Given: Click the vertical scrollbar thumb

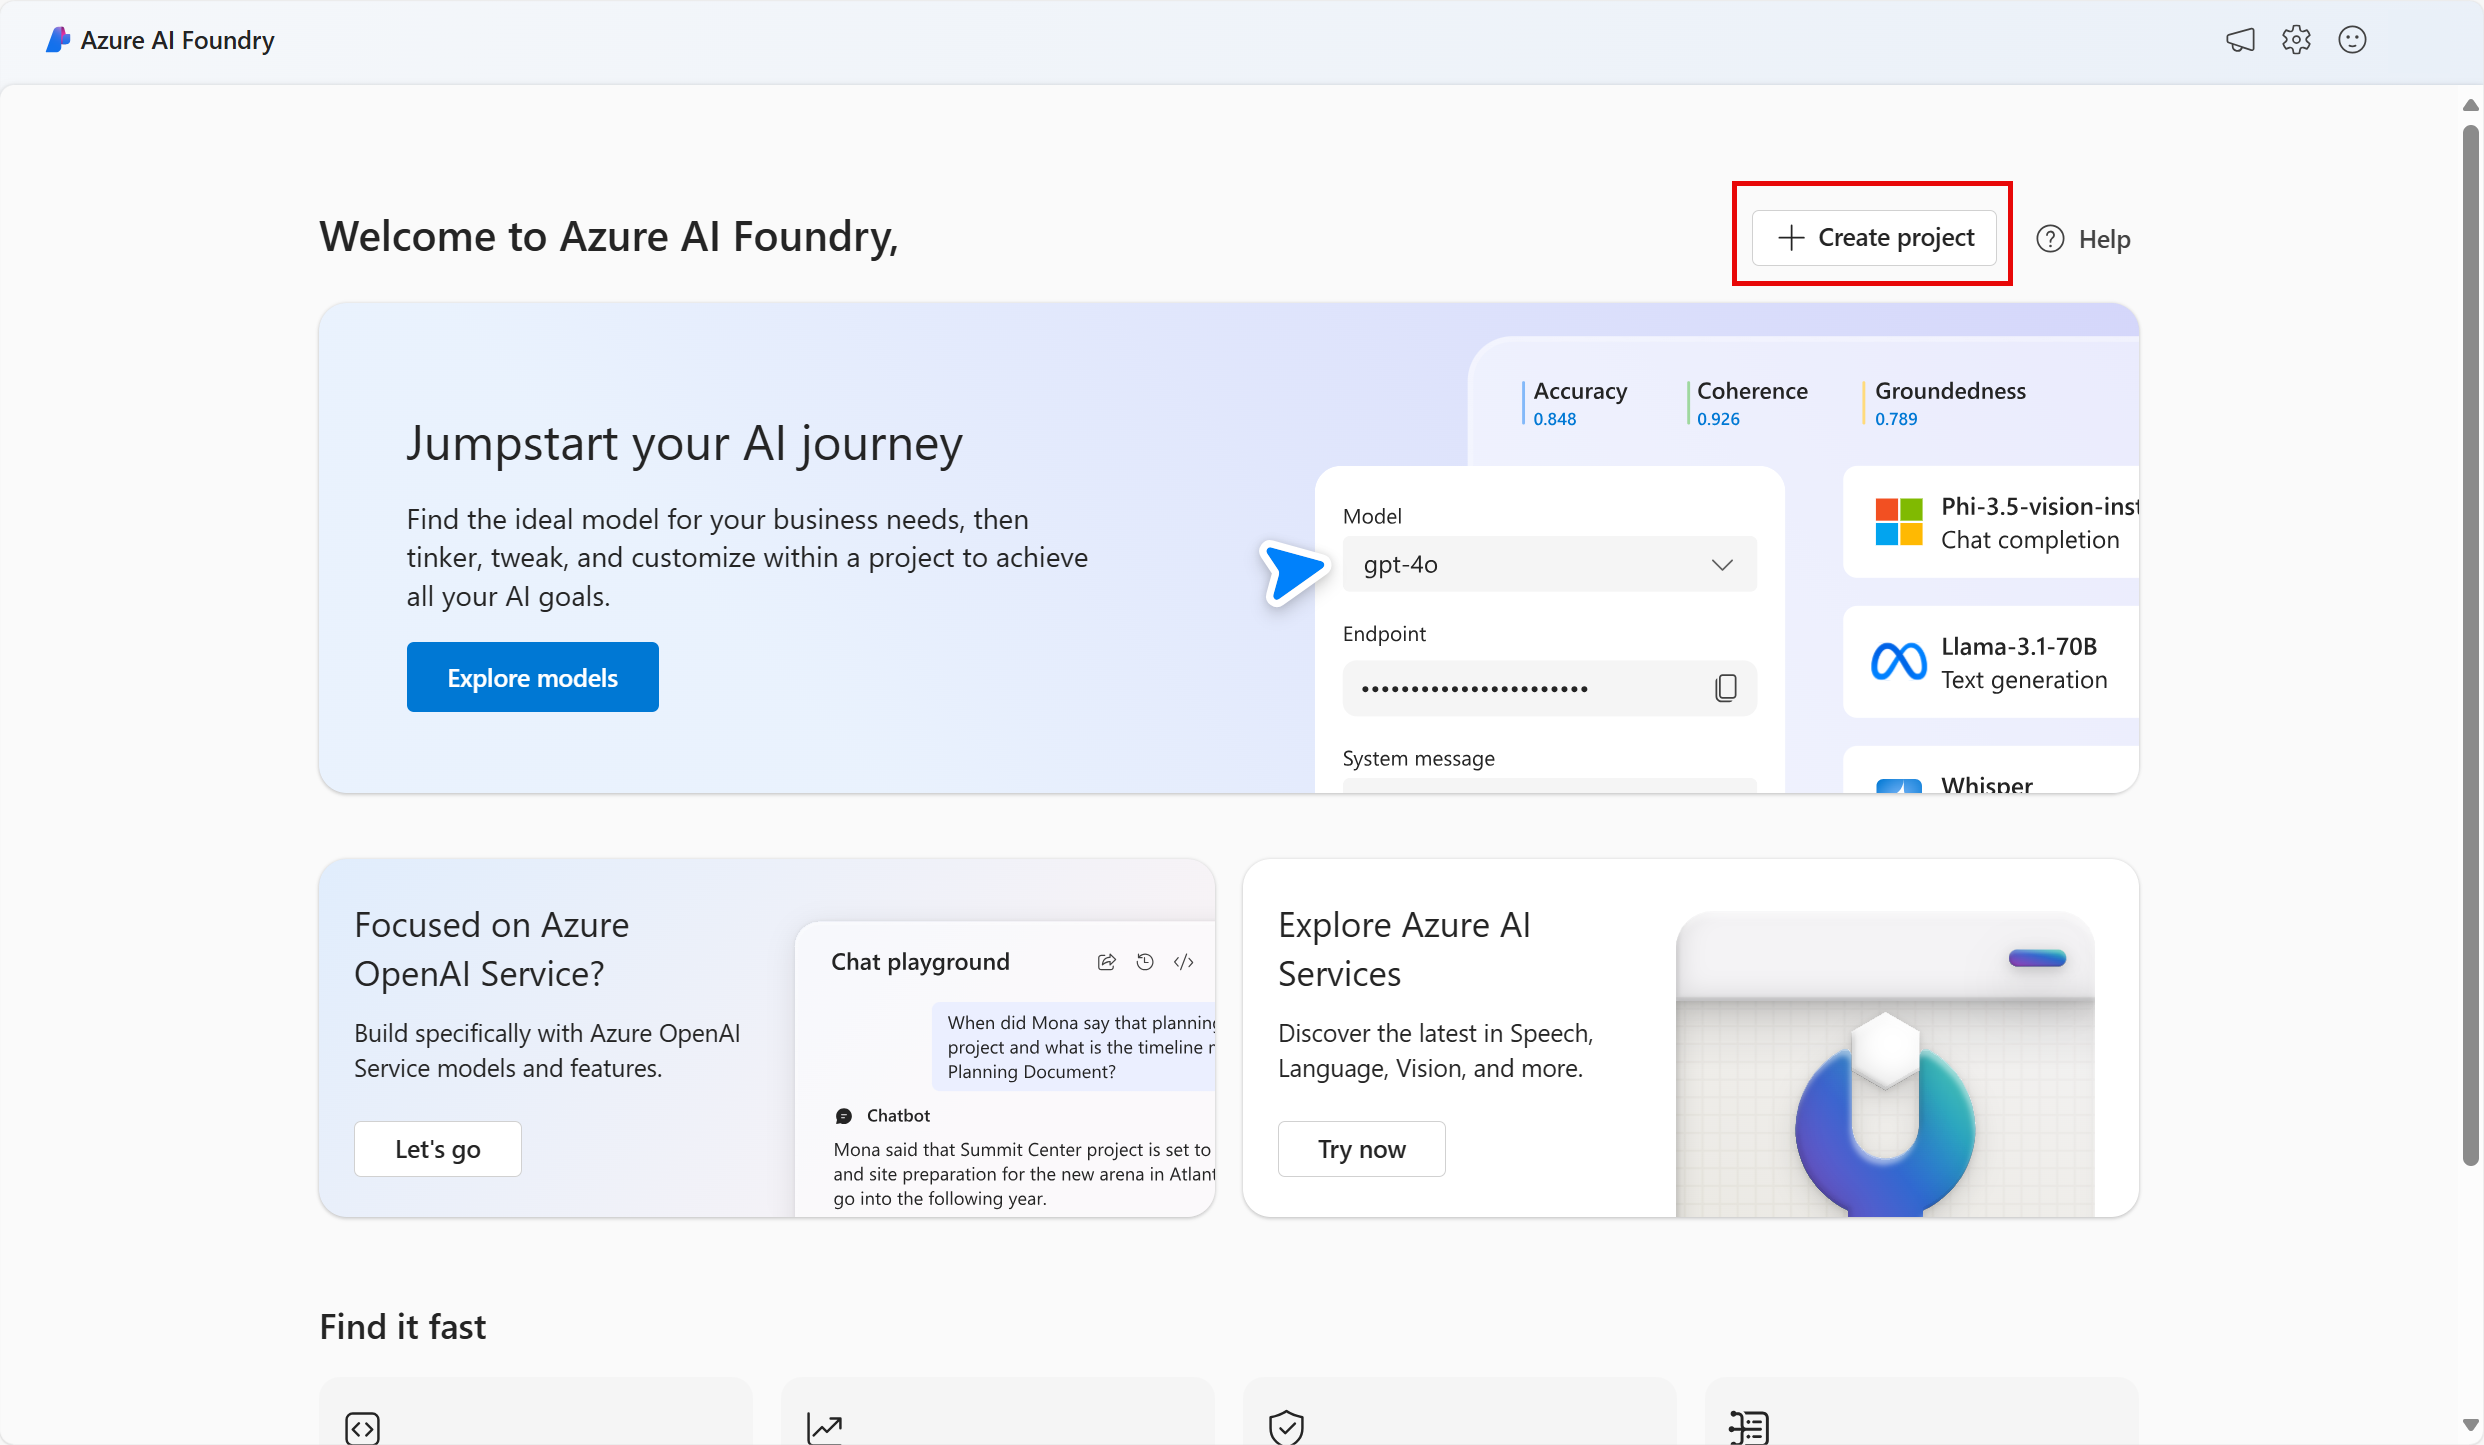Looking at the screenshot, I should pyautogui.click(x=2470, y=645).
